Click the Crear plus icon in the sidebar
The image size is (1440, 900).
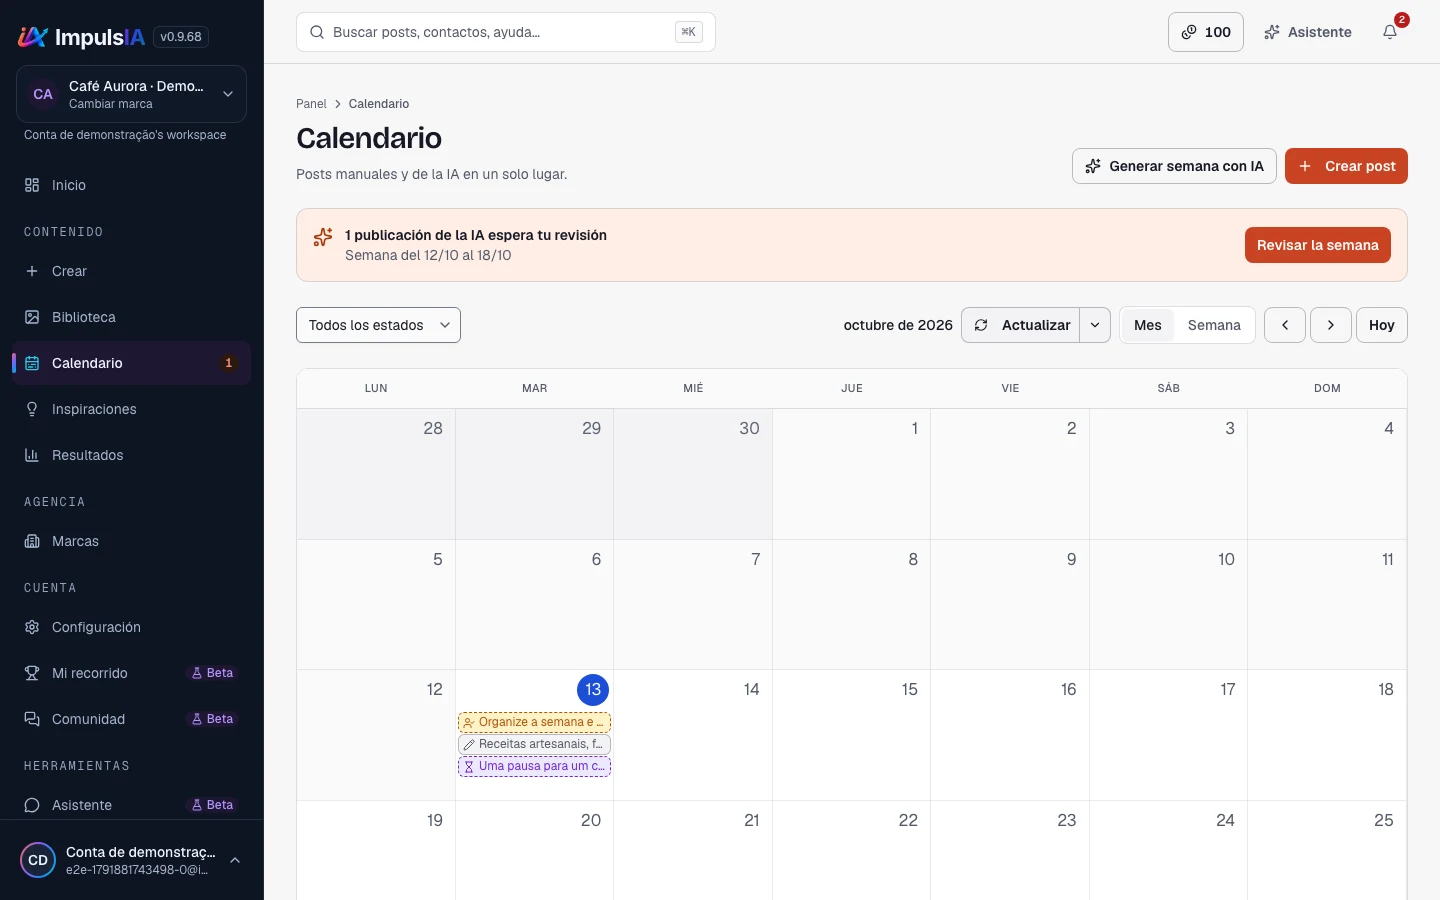32,271
